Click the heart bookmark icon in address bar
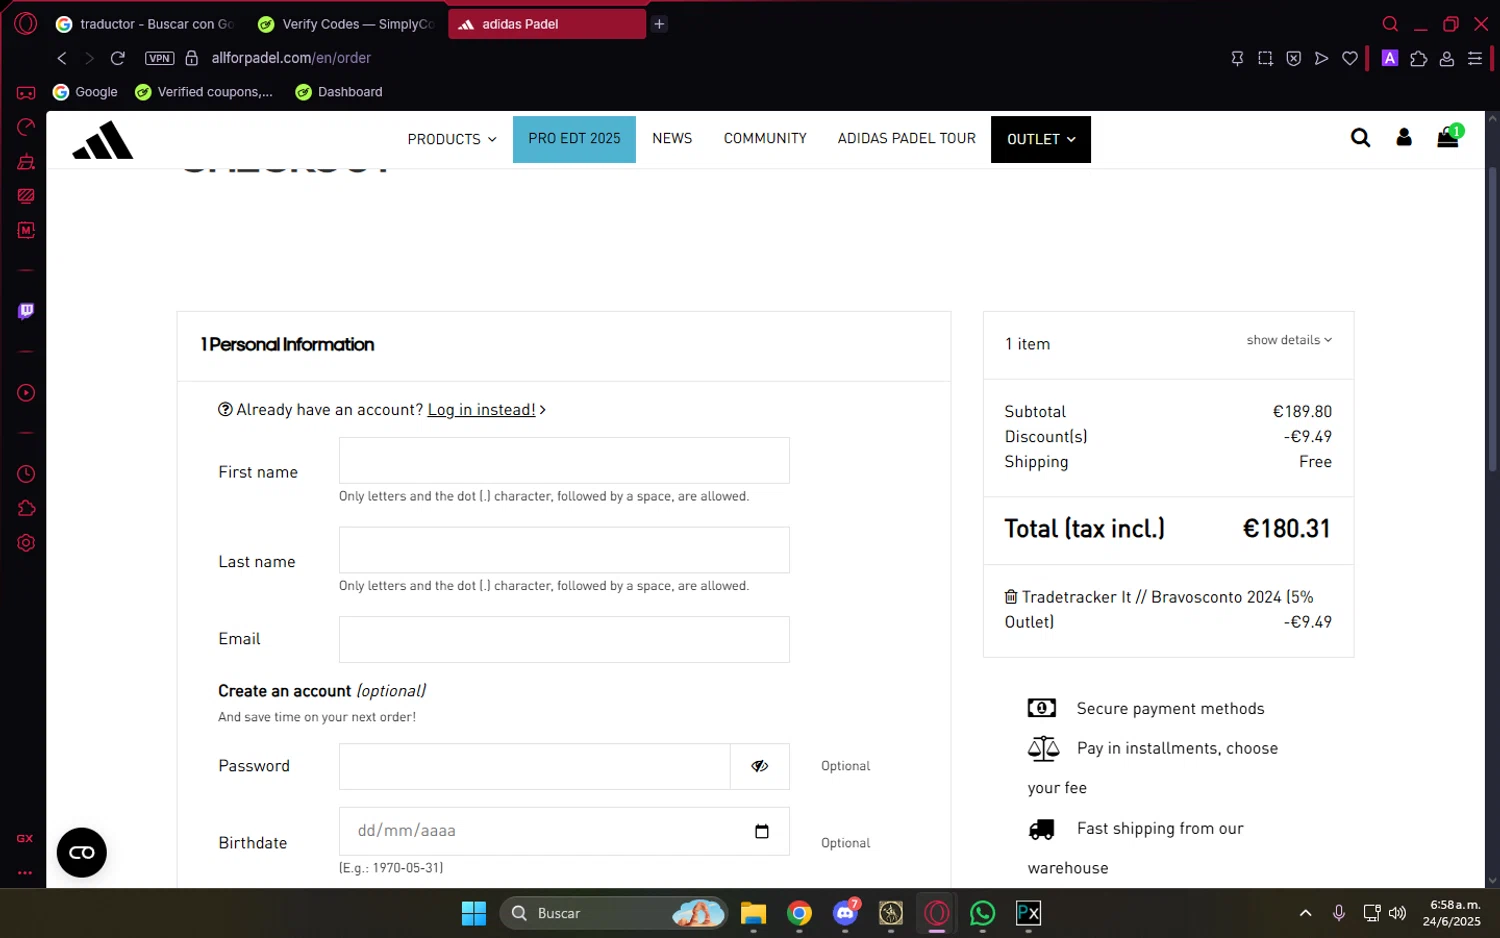 pyautogui.click(x=1350, y=58)
